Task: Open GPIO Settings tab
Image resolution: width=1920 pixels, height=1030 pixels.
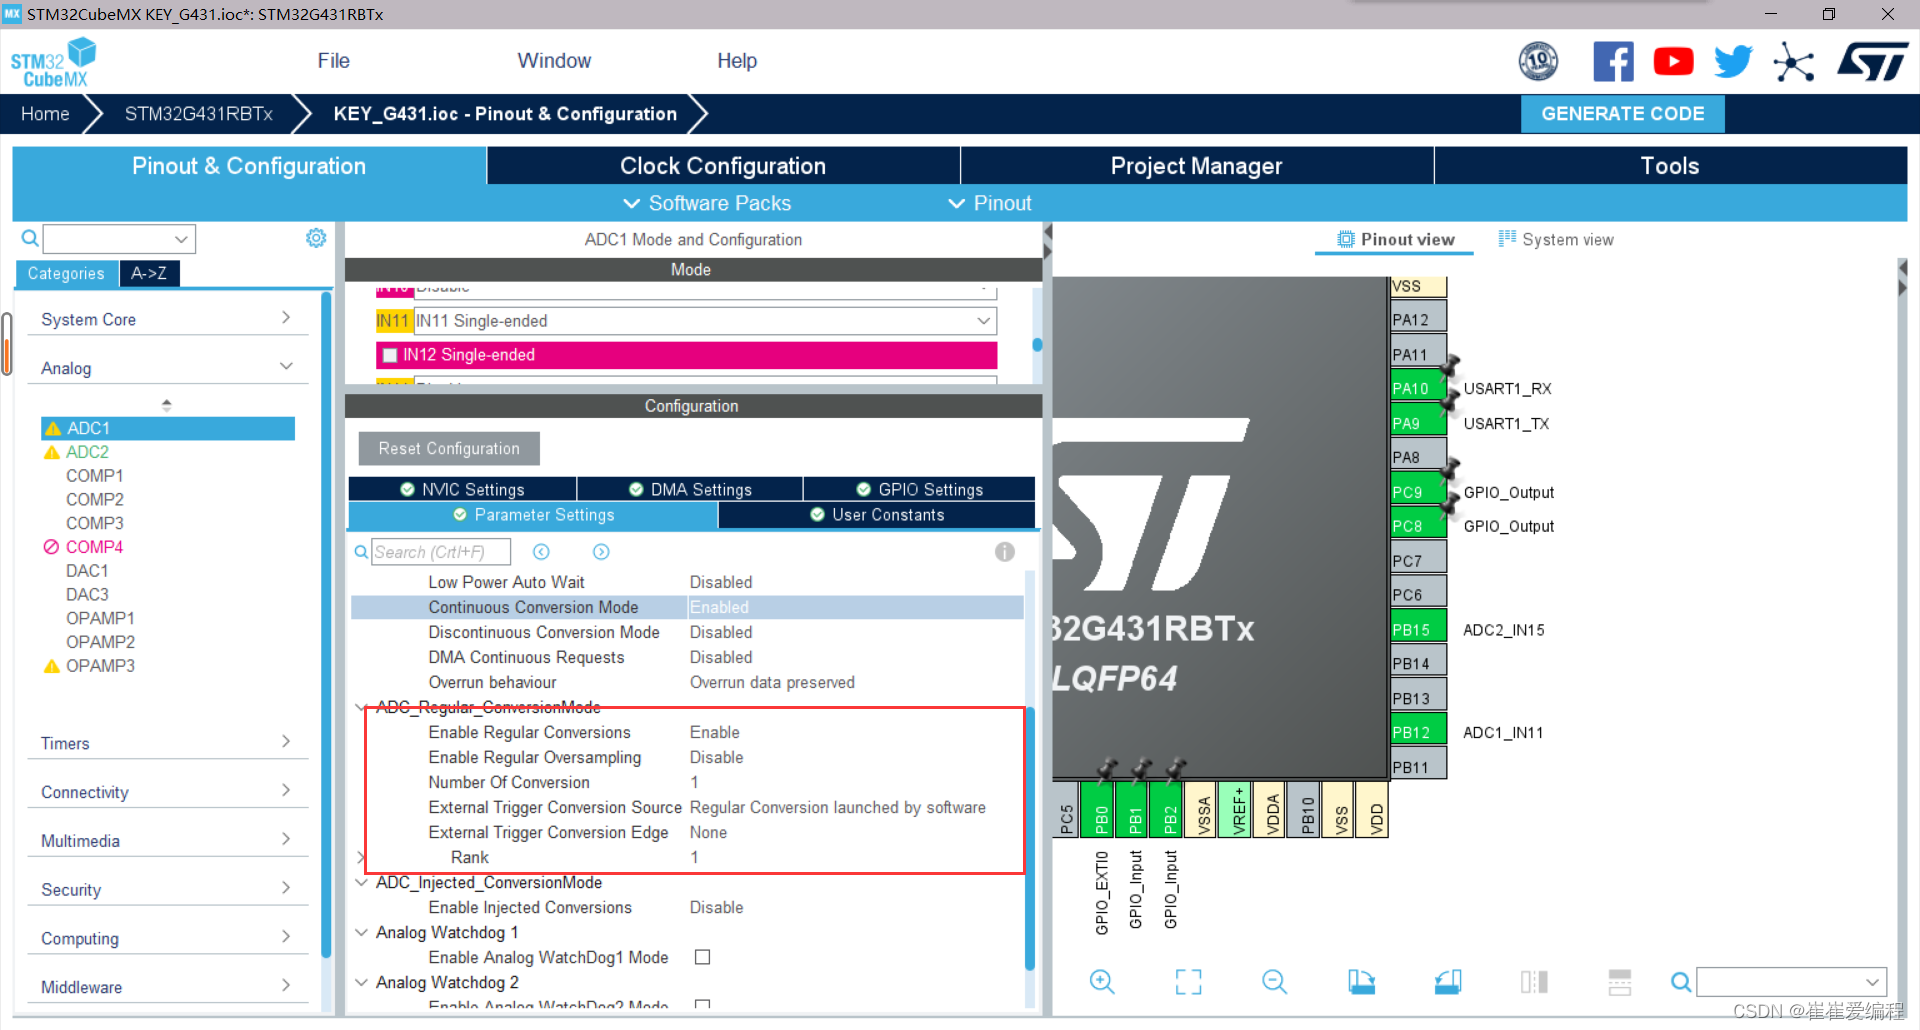Action: 920,489
